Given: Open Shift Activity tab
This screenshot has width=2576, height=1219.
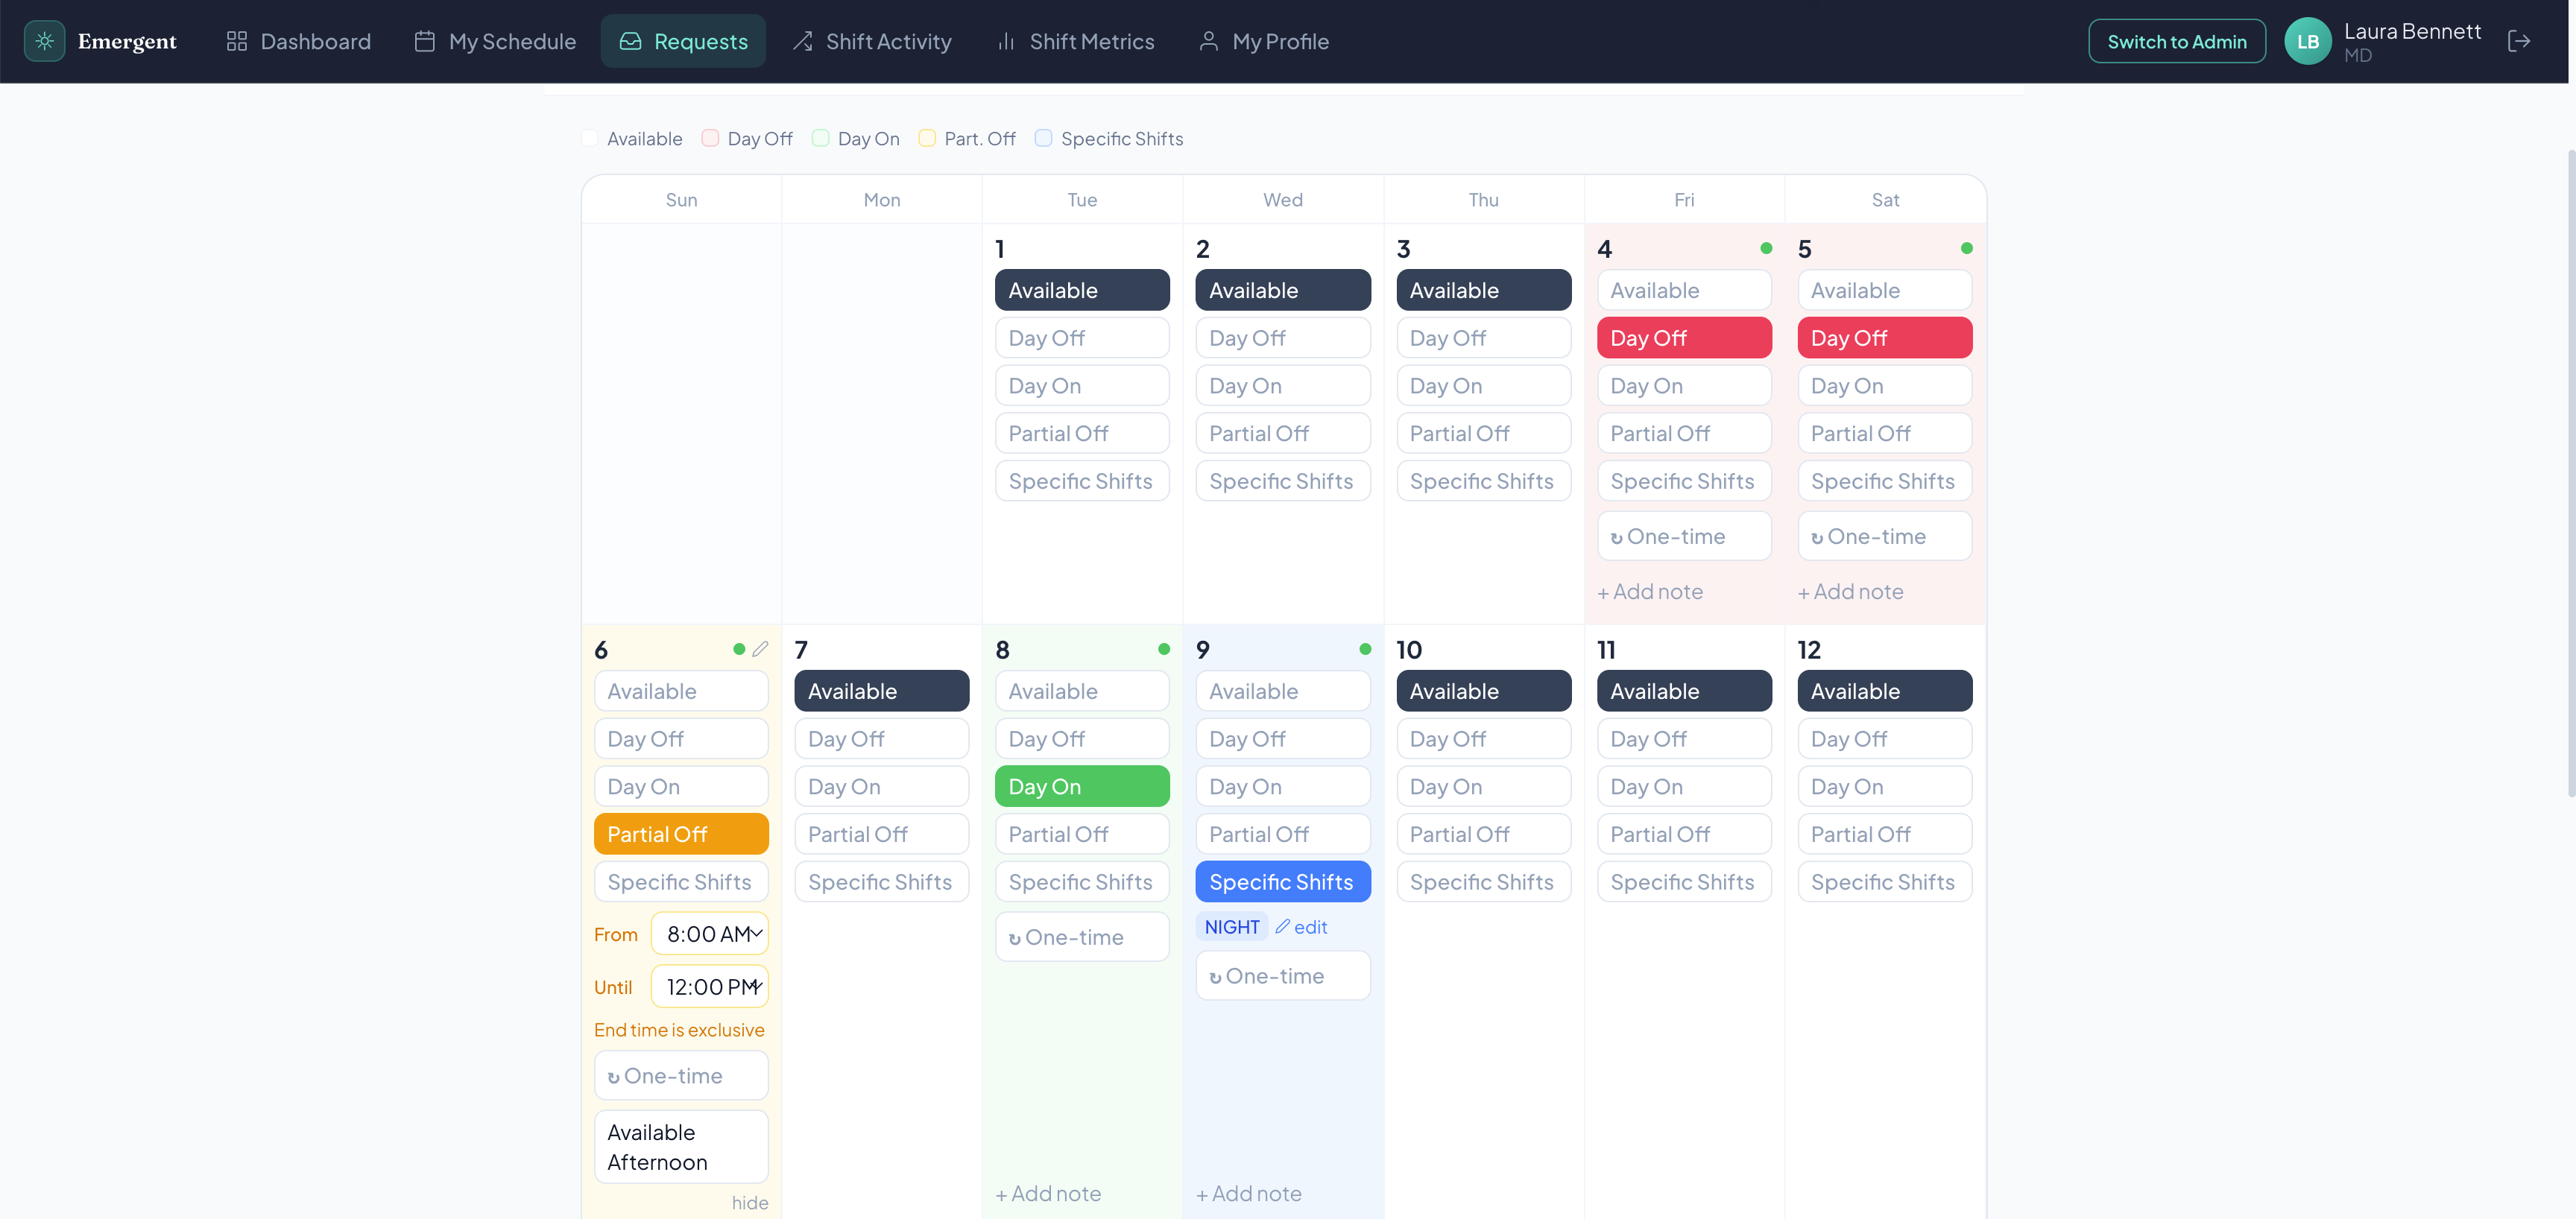Looking at the screenshot, I should point(871,41).
